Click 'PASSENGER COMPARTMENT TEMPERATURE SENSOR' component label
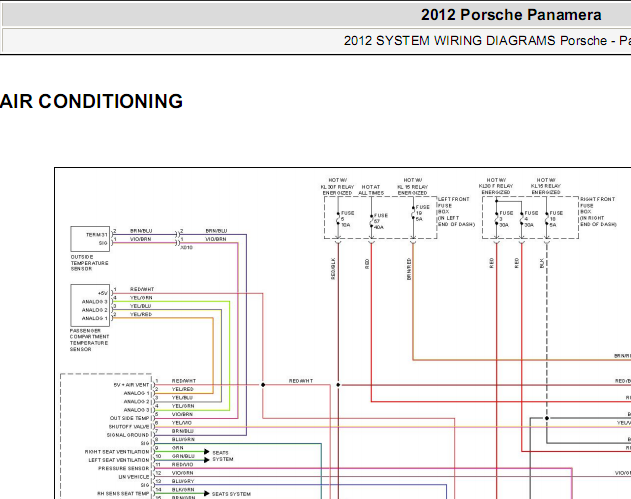The height and width of the screenshot is (499, 631). pos(89,340)
